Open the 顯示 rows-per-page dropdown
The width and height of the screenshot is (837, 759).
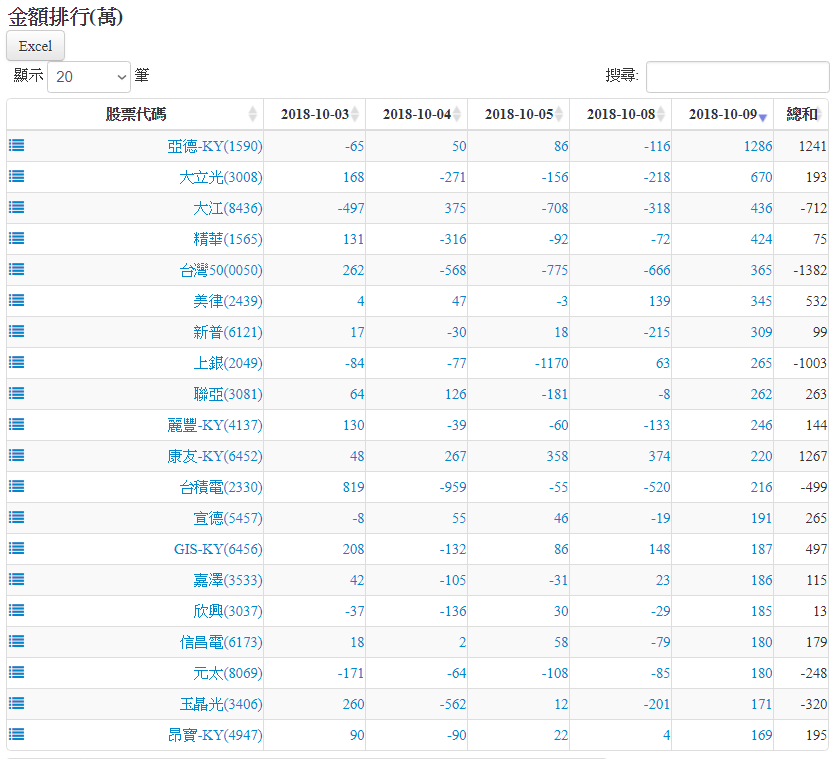coord(89,76)
